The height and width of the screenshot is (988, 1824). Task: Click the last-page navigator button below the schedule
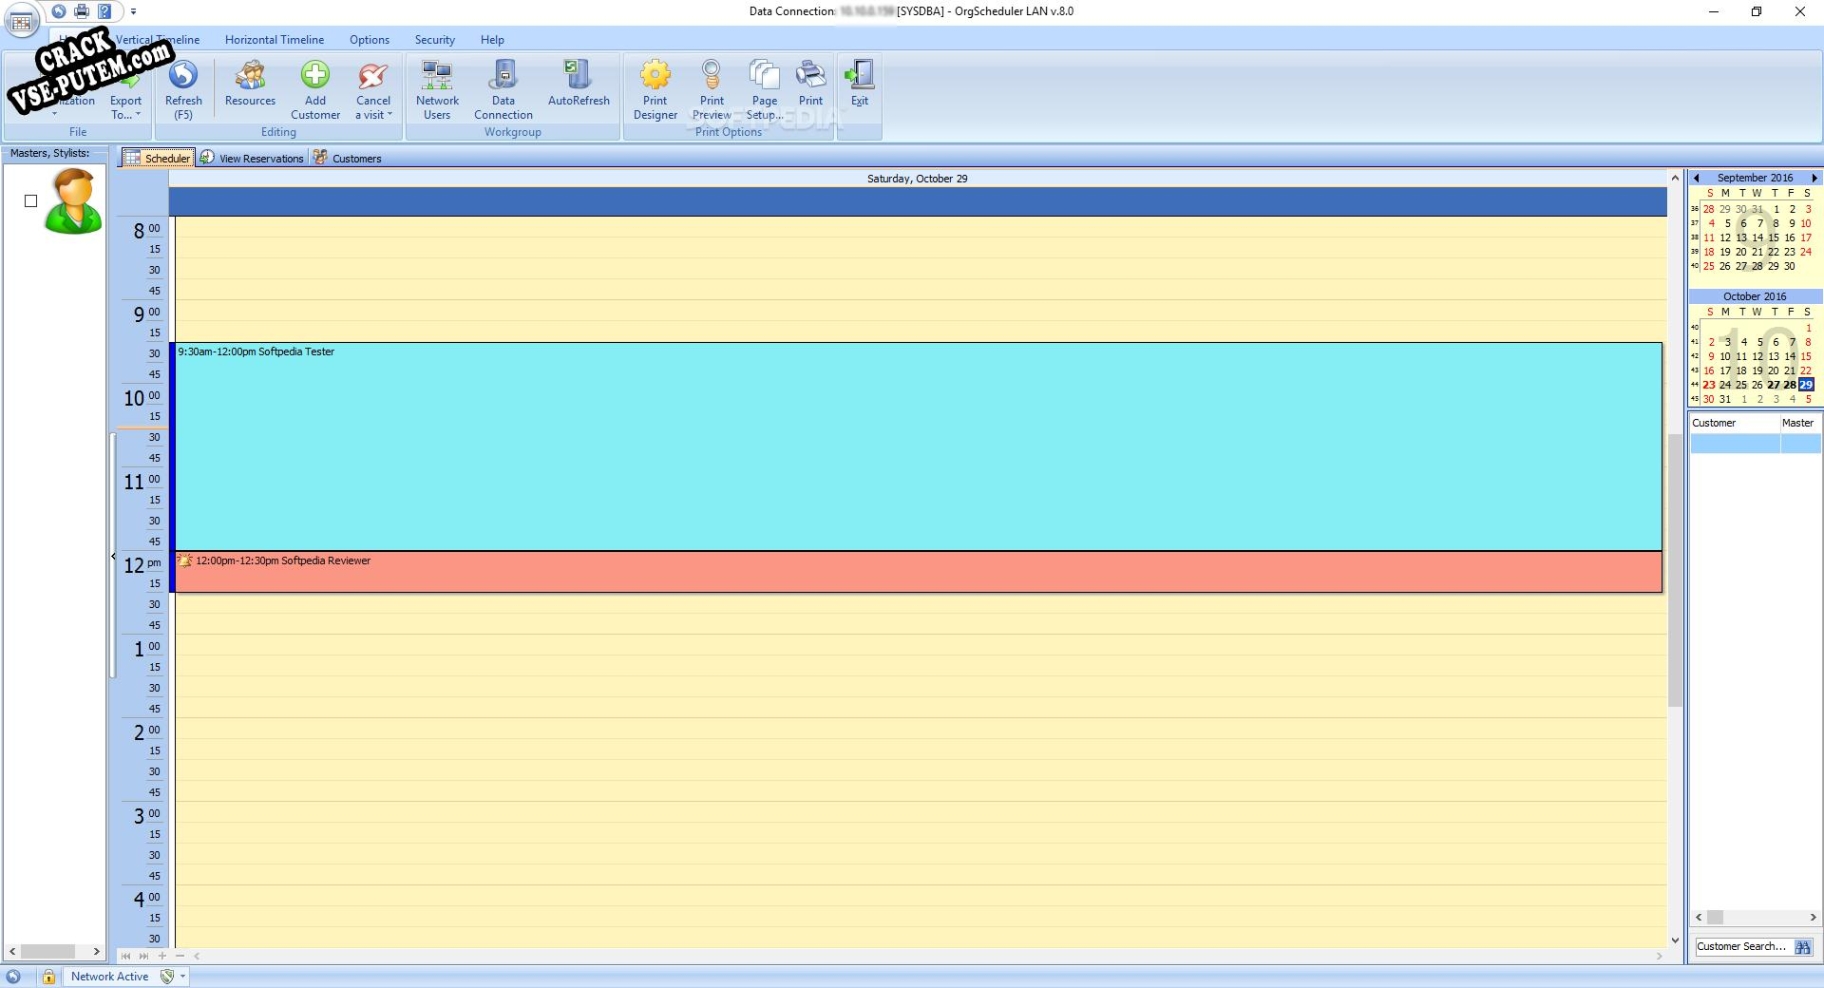[144, 956]
